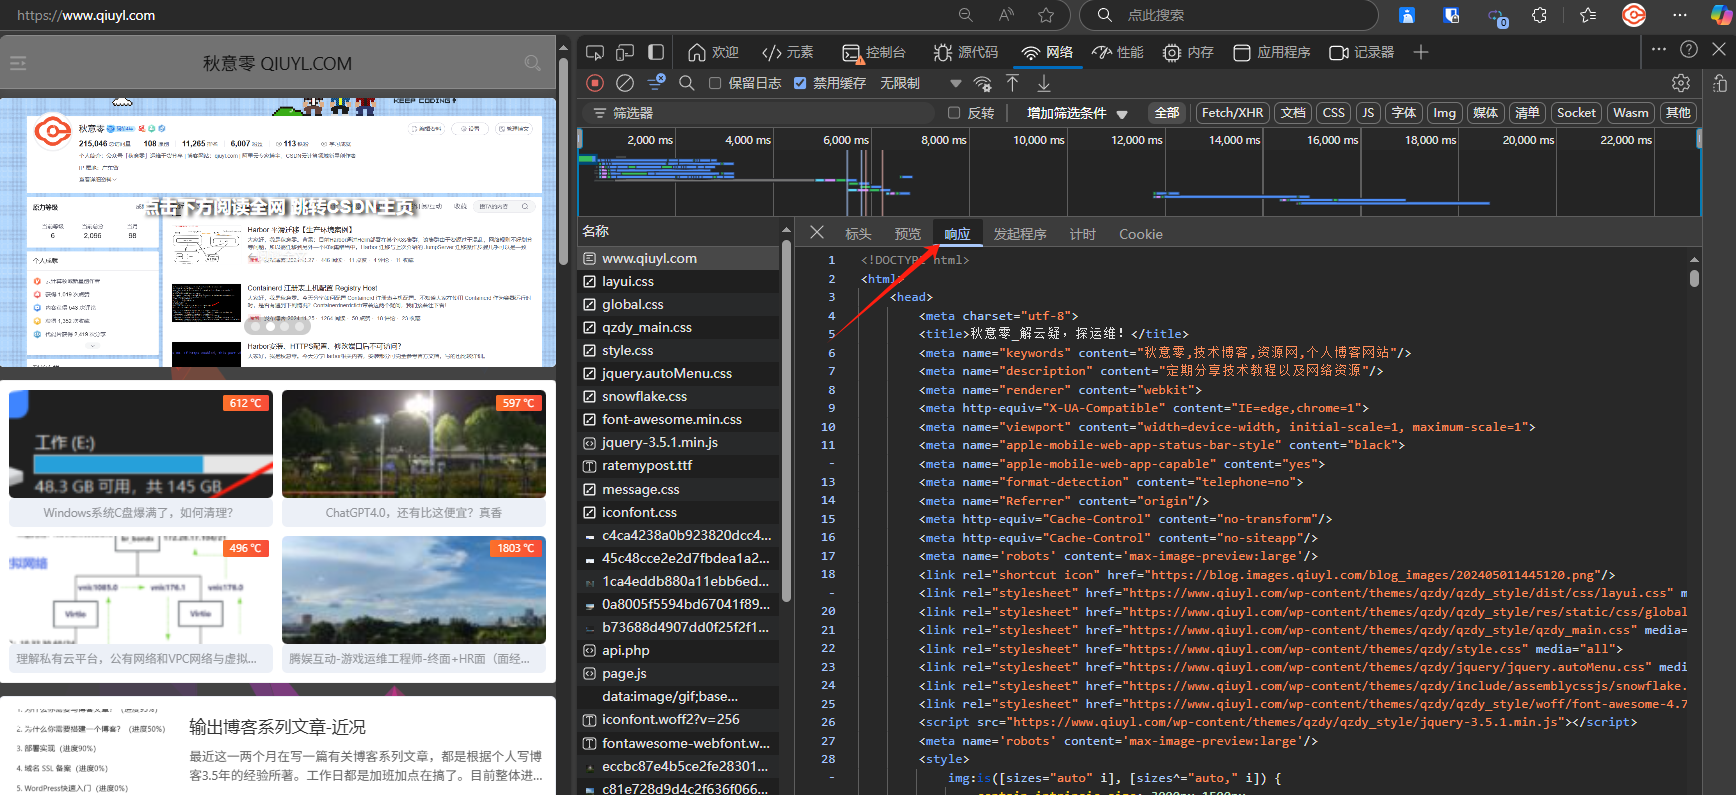Open network search with magnifier icon

[687, 83]
